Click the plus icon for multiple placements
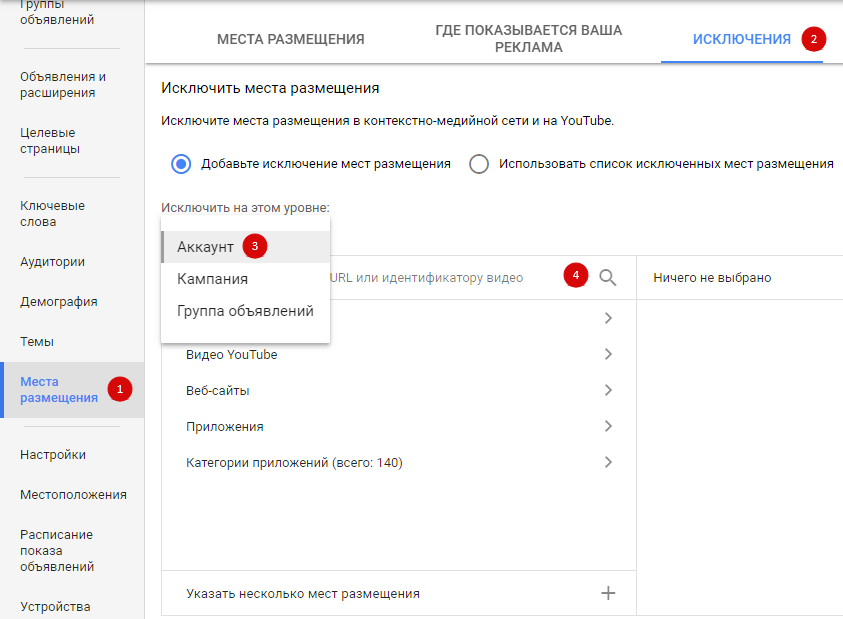The height and width of the screenshot is (619, 843). [x=608, y=593]
